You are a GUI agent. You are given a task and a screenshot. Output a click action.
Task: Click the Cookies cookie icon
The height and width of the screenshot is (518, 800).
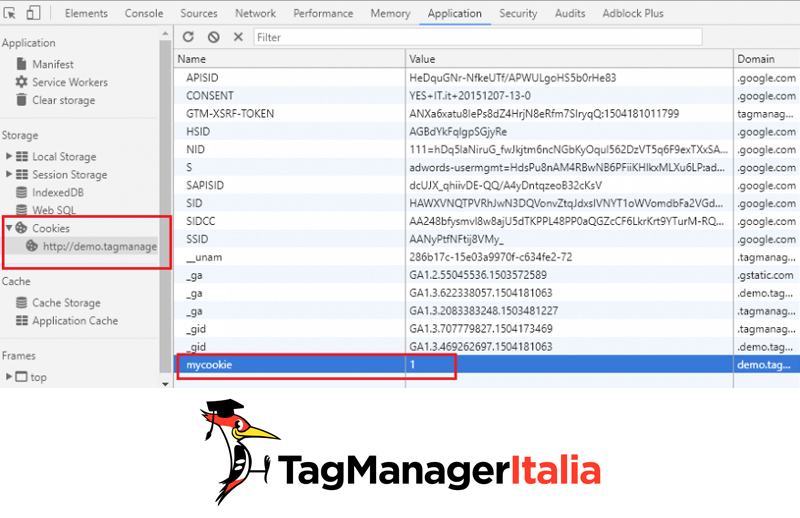pyautogui.click(x=21, y=228)
